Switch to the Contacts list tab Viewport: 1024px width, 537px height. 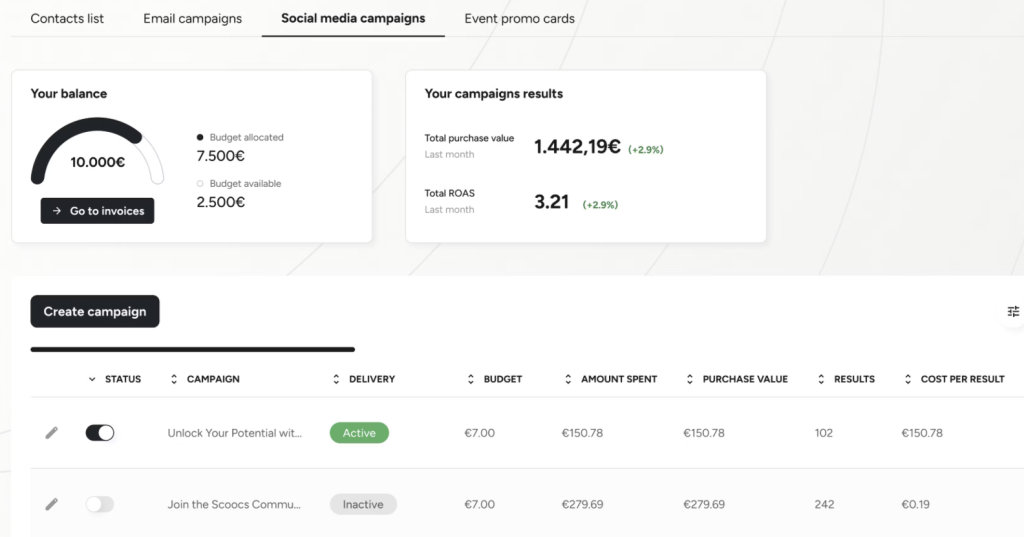click(x=67, y=18)
